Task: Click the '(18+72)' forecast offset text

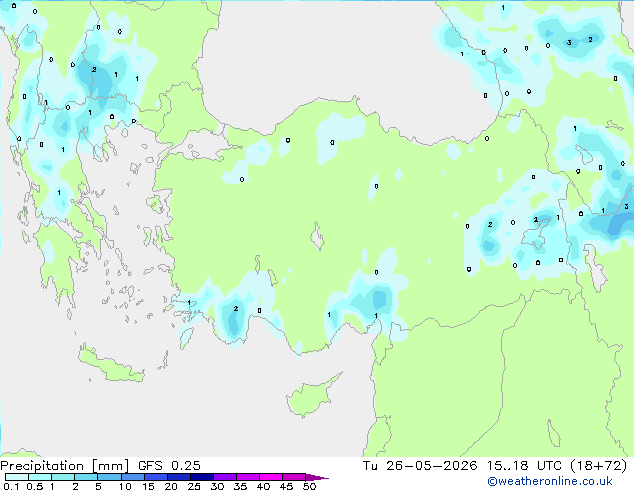Action: pyautogui.click(x=599, y=466)
